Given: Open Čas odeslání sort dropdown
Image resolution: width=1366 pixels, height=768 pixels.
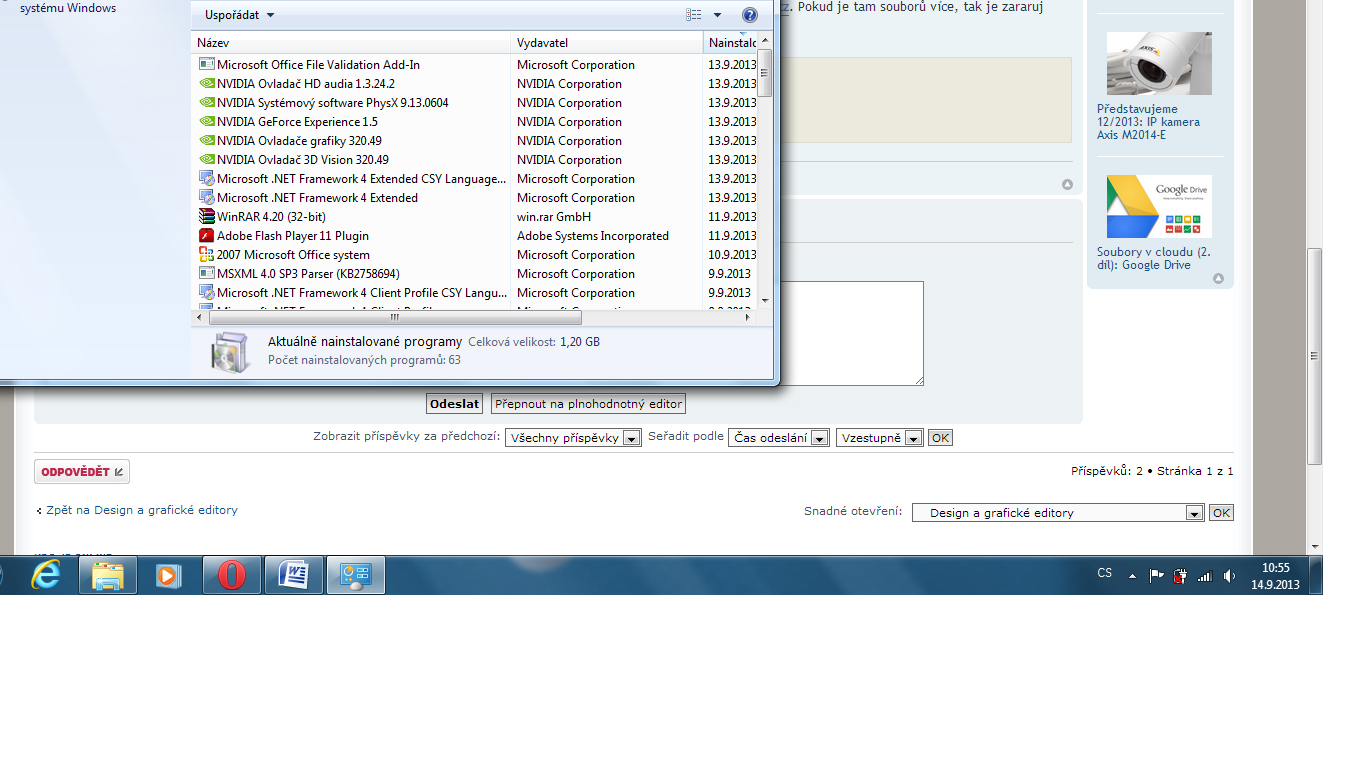Looking at the screenshot, I should 779,438.
